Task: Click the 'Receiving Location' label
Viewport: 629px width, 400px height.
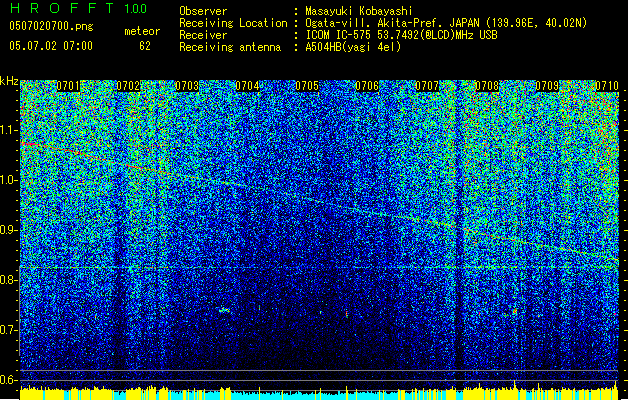Action: coord(233,23)
